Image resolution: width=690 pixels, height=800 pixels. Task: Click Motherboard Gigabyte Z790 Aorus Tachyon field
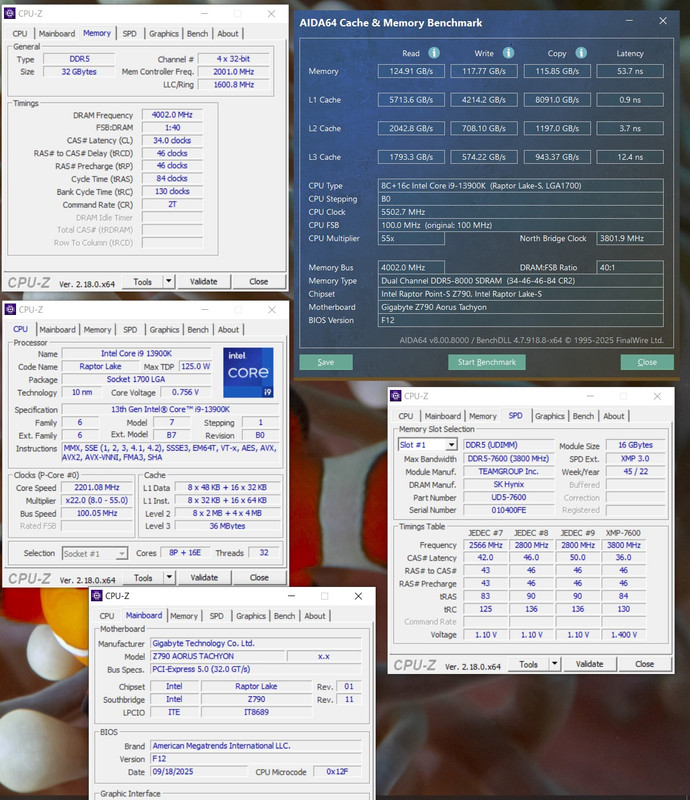(521, 307)
